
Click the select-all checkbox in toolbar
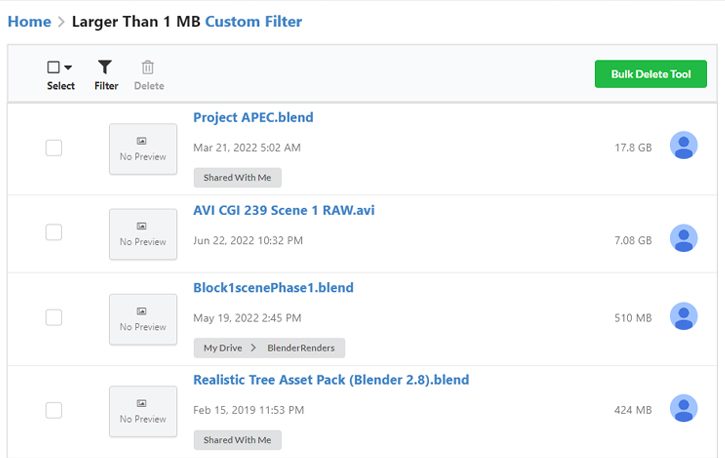coord(54,67)
